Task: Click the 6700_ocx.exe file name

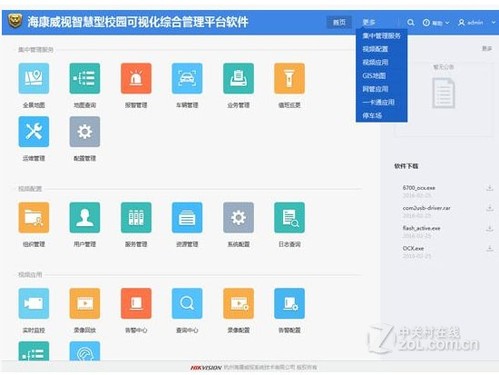Action: 419,188
